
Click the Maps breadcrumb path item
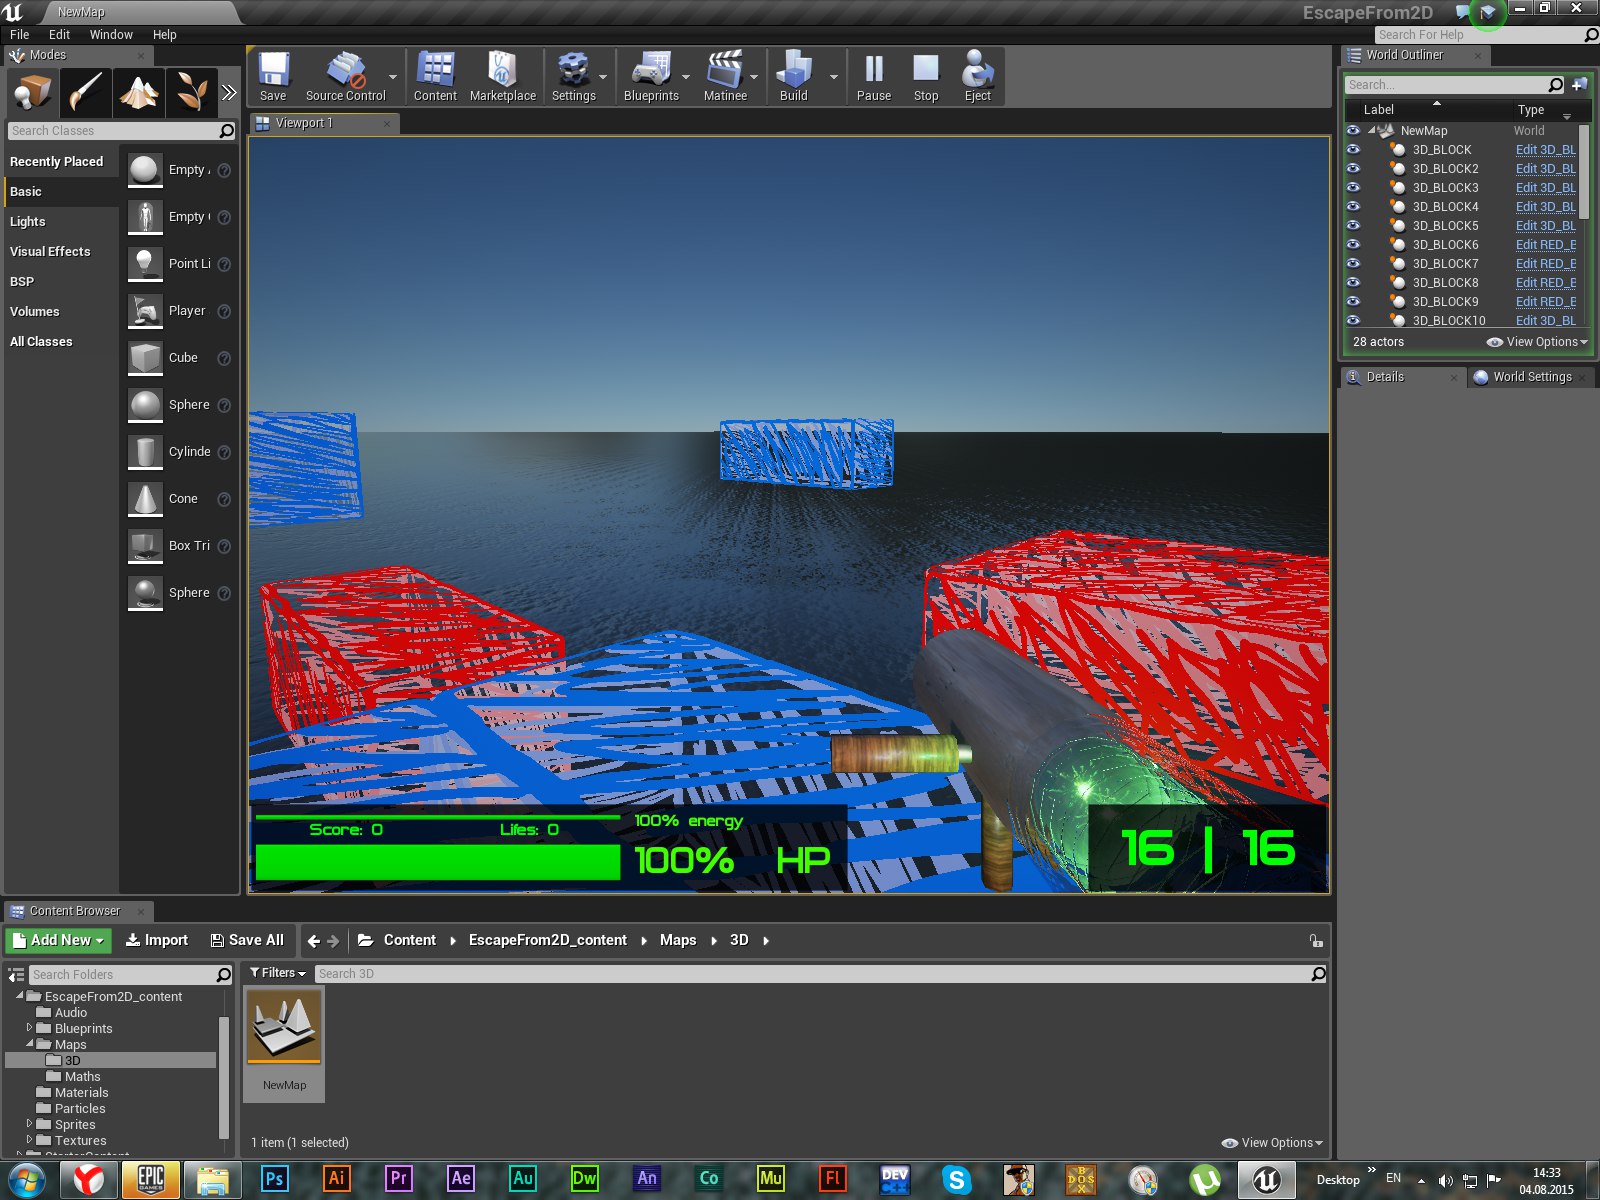point(678,940)
